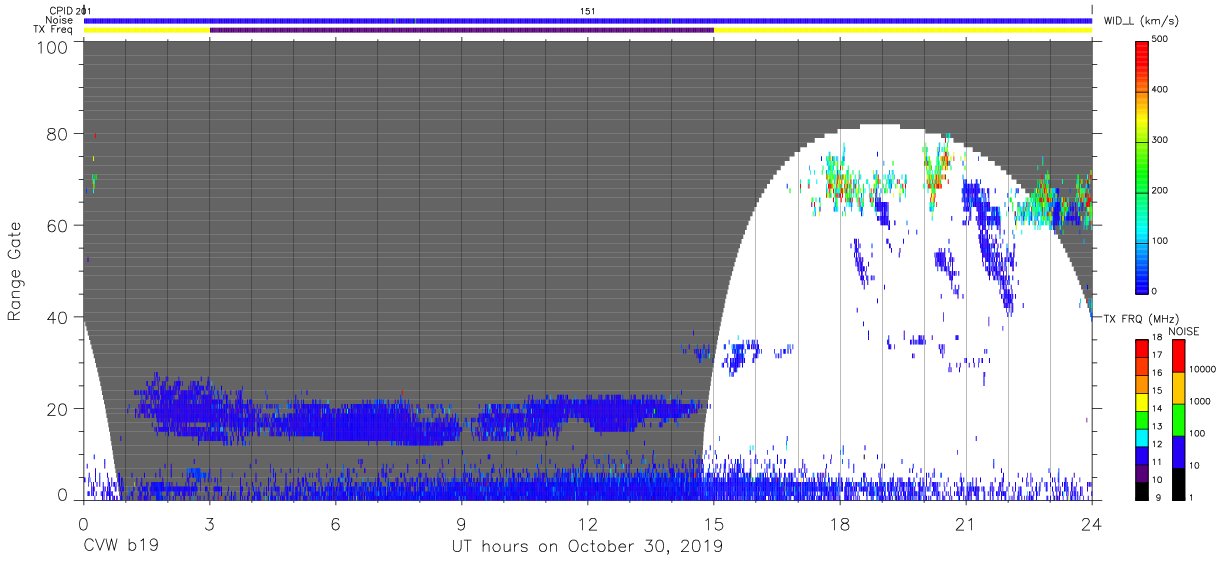Click the "18" tick on the UT hours axis
The width and height of the screenshot is (1228, 567).
tap(840, 524)
